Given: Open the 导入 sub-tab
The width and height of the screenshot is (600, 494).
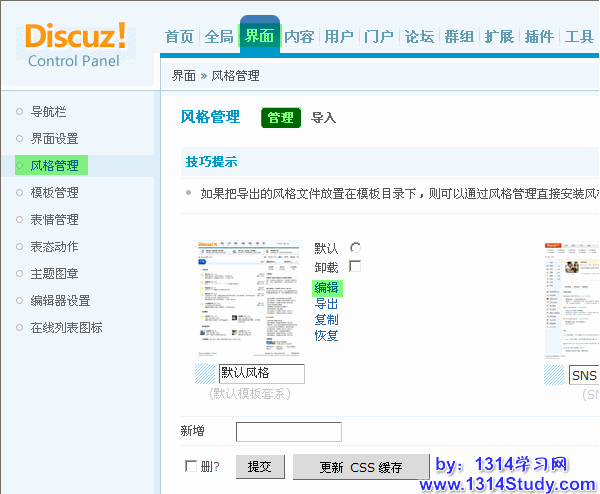Looking at the screenshot, I should pyautogui.click(x=323, y=118).
